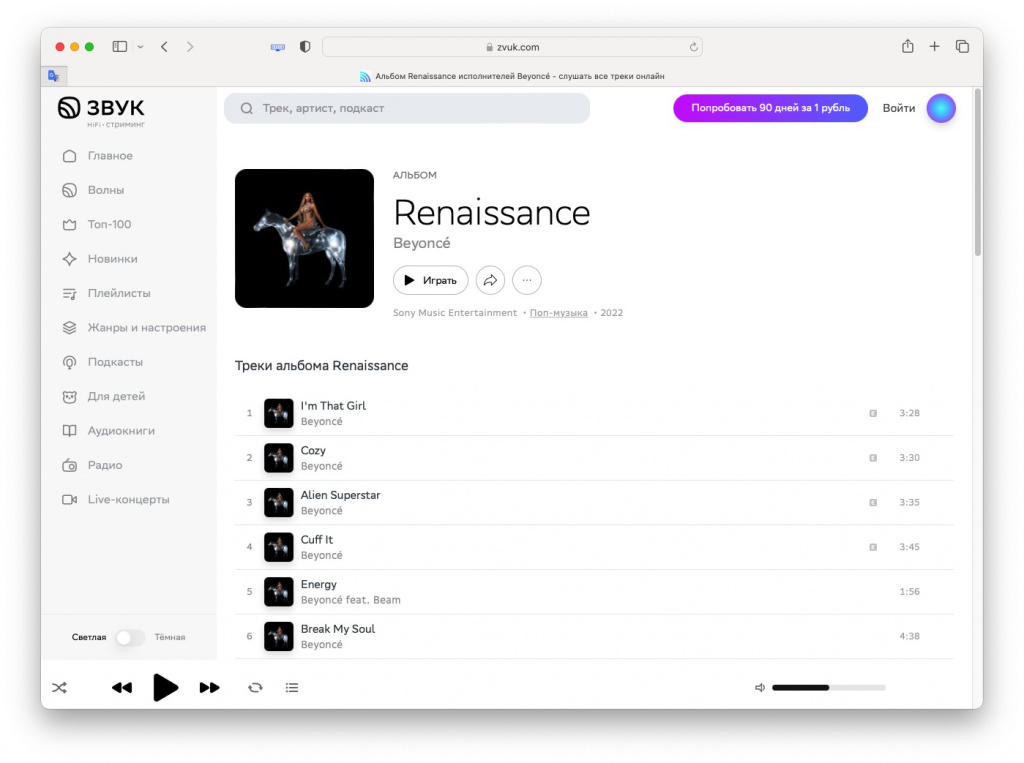Skip to next track in player
Screen dimensions: 1024x763
pos(210,687)
